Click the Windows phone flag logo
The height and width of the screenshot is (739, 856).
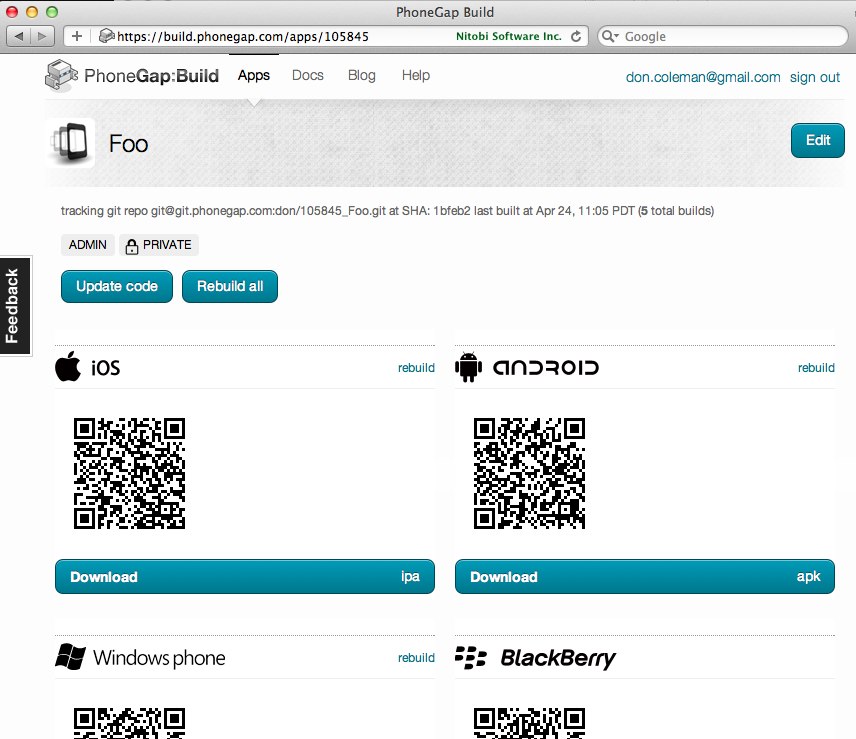70,657
